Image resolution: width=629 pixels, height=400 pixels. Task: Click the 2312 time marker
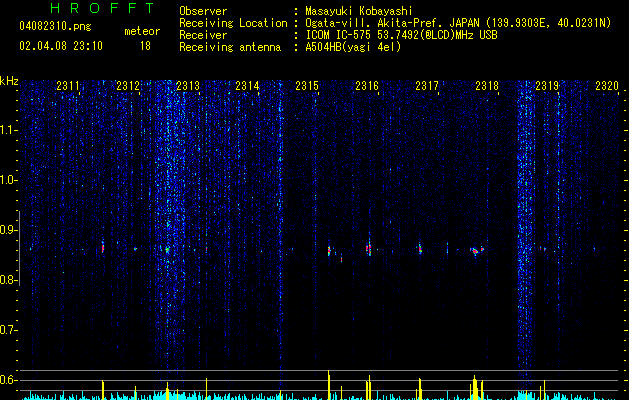tap(128, 86)
